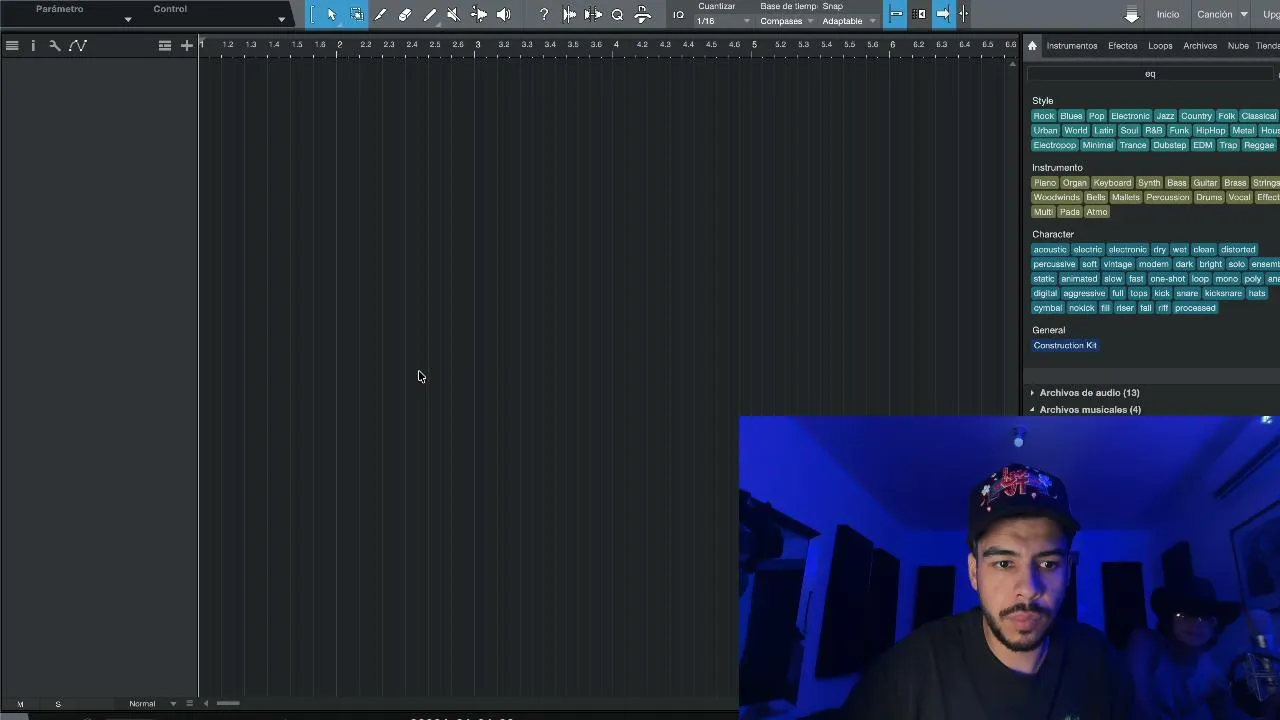Expand Archivos de audio (13)
The width and height of the screenshot is (1280, 720).
point(1089,393)
